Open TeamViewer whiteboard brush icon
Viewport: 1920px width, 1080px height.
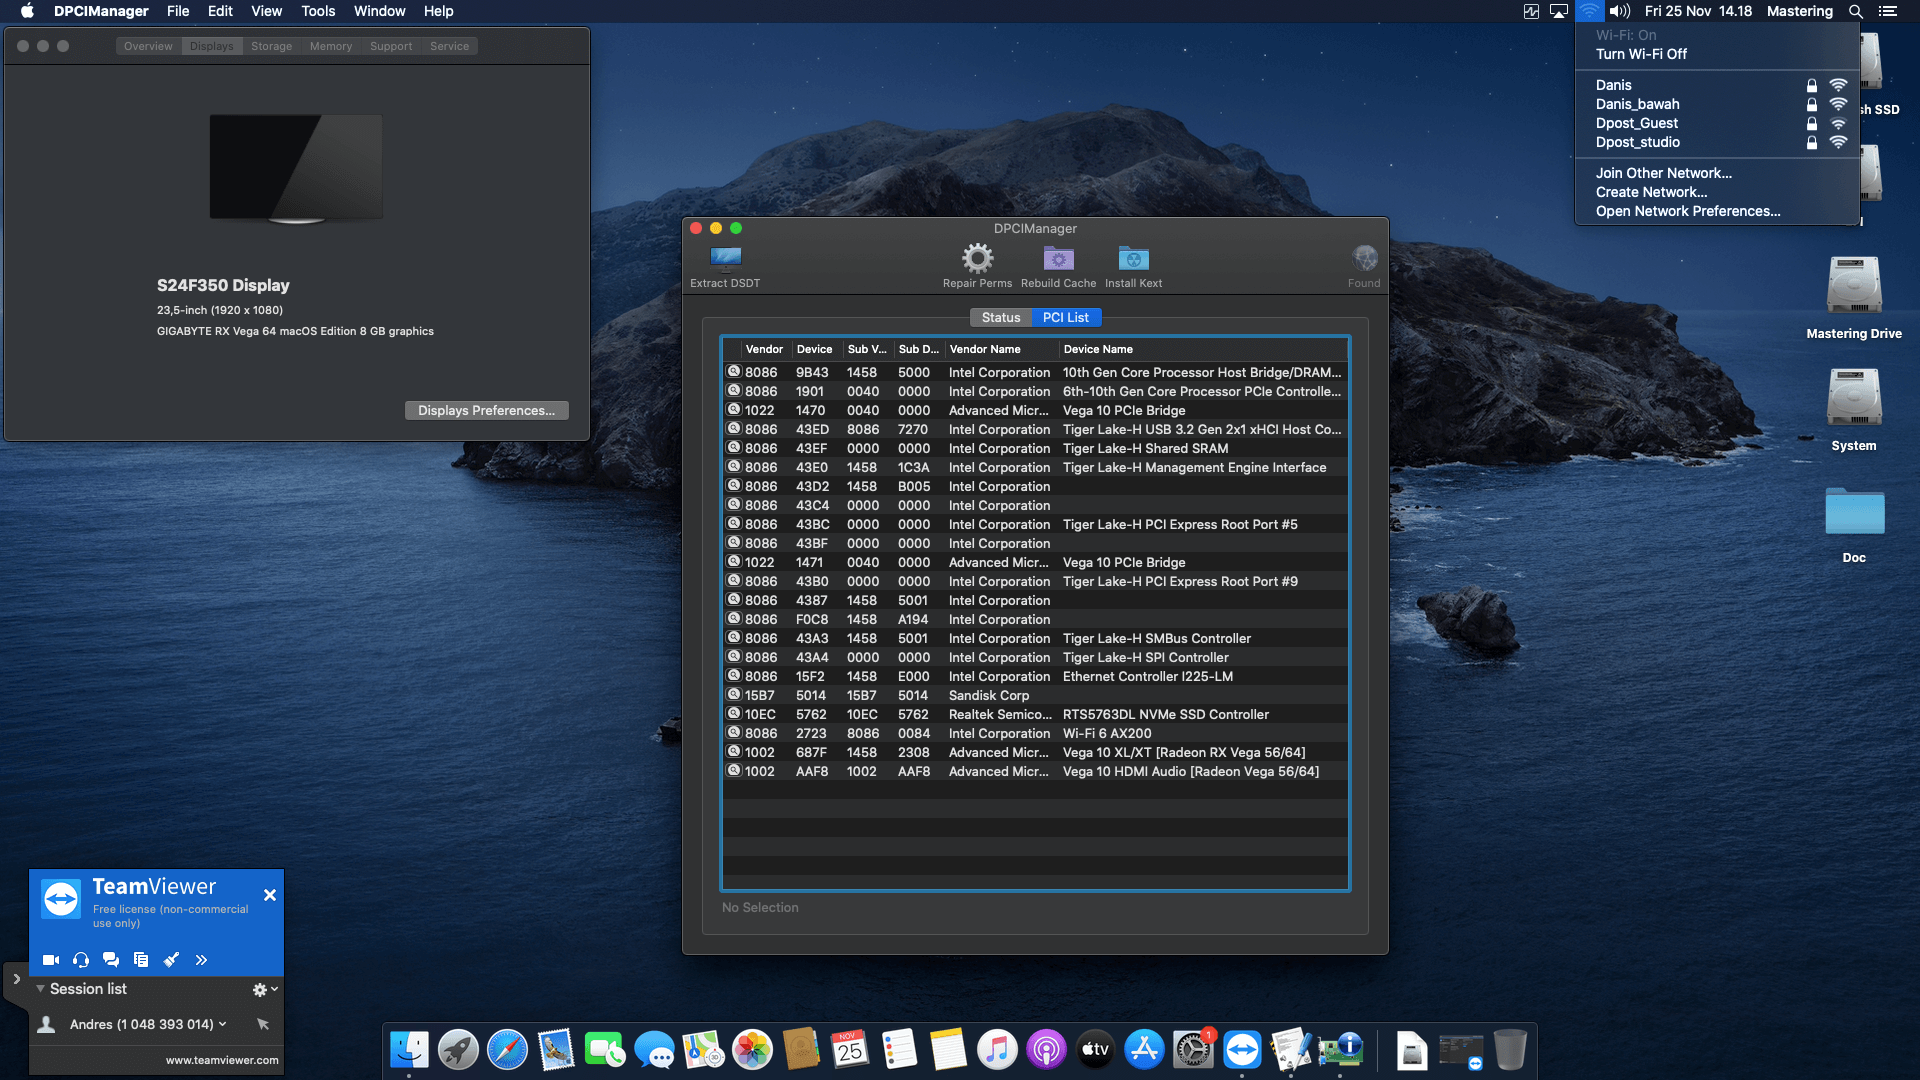point(171,960)
